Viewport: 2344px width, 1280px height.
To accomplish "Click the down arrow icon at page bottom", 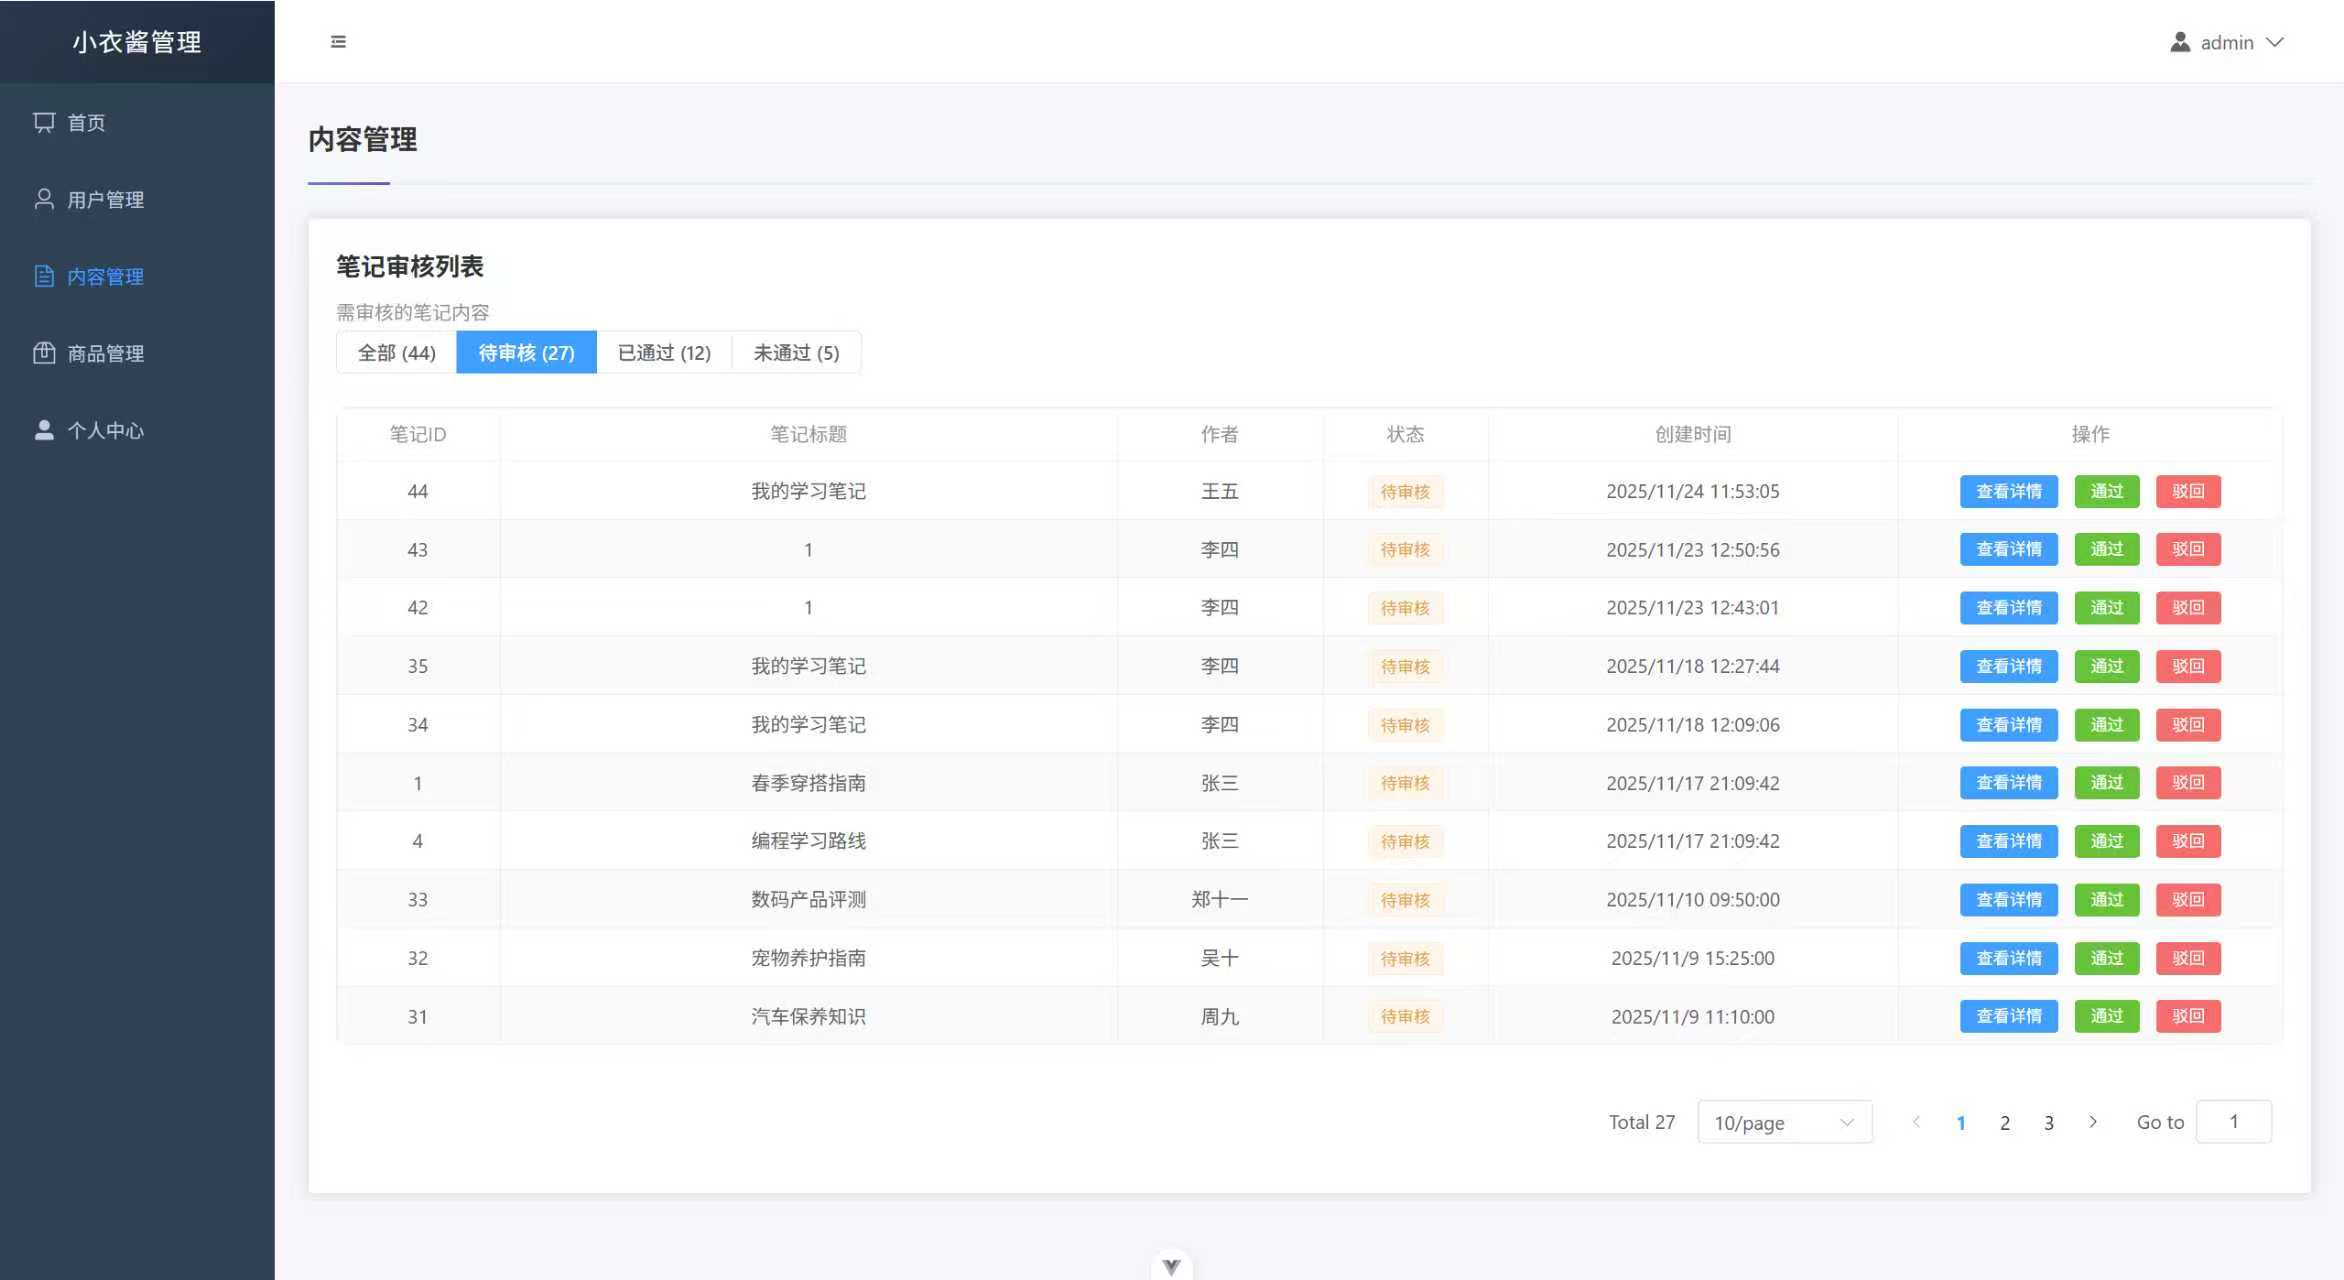I will coord(1171,1266).
